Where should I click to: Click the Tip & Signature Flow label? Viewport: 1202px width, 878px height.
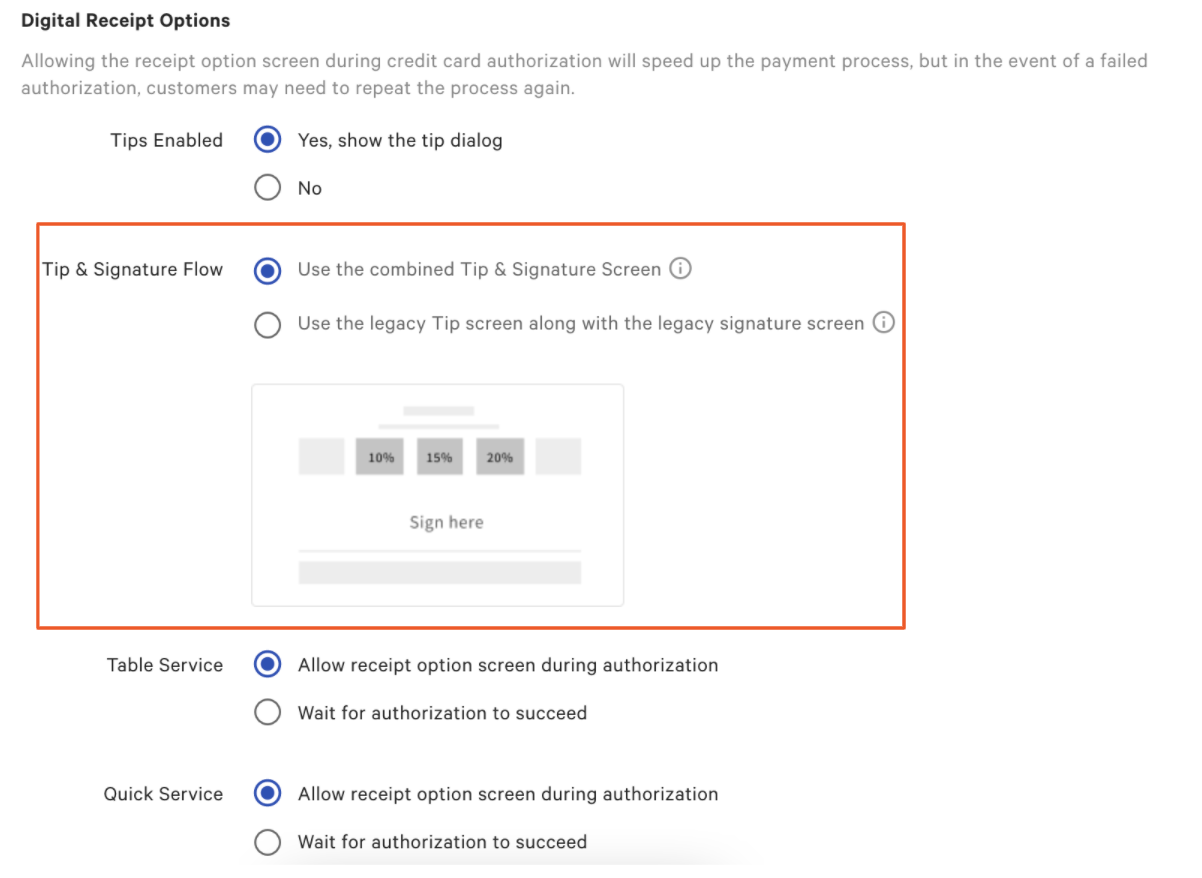[x=132, y=268]
